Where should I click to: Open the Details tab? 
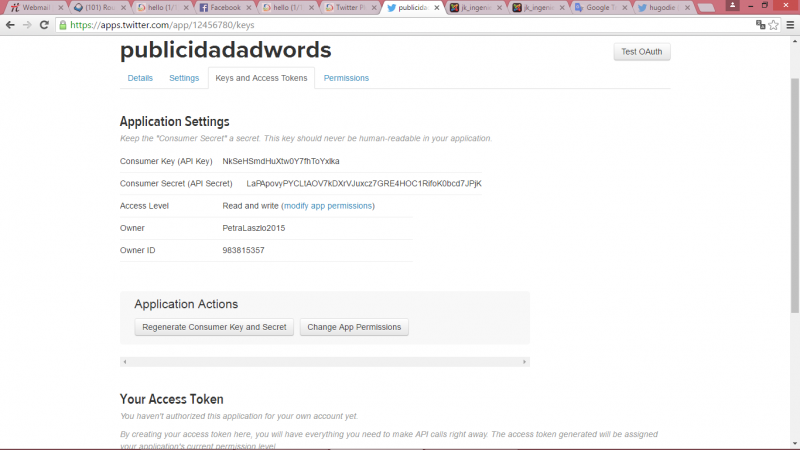click(140, 78)
